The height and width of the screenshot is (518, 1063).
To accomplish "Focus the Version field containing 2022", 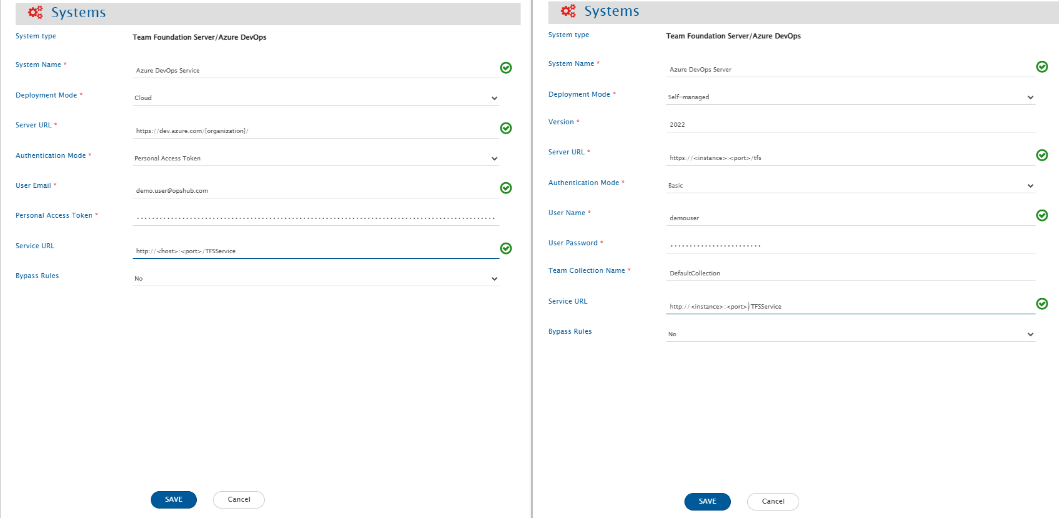I will [x=850, y=126].
